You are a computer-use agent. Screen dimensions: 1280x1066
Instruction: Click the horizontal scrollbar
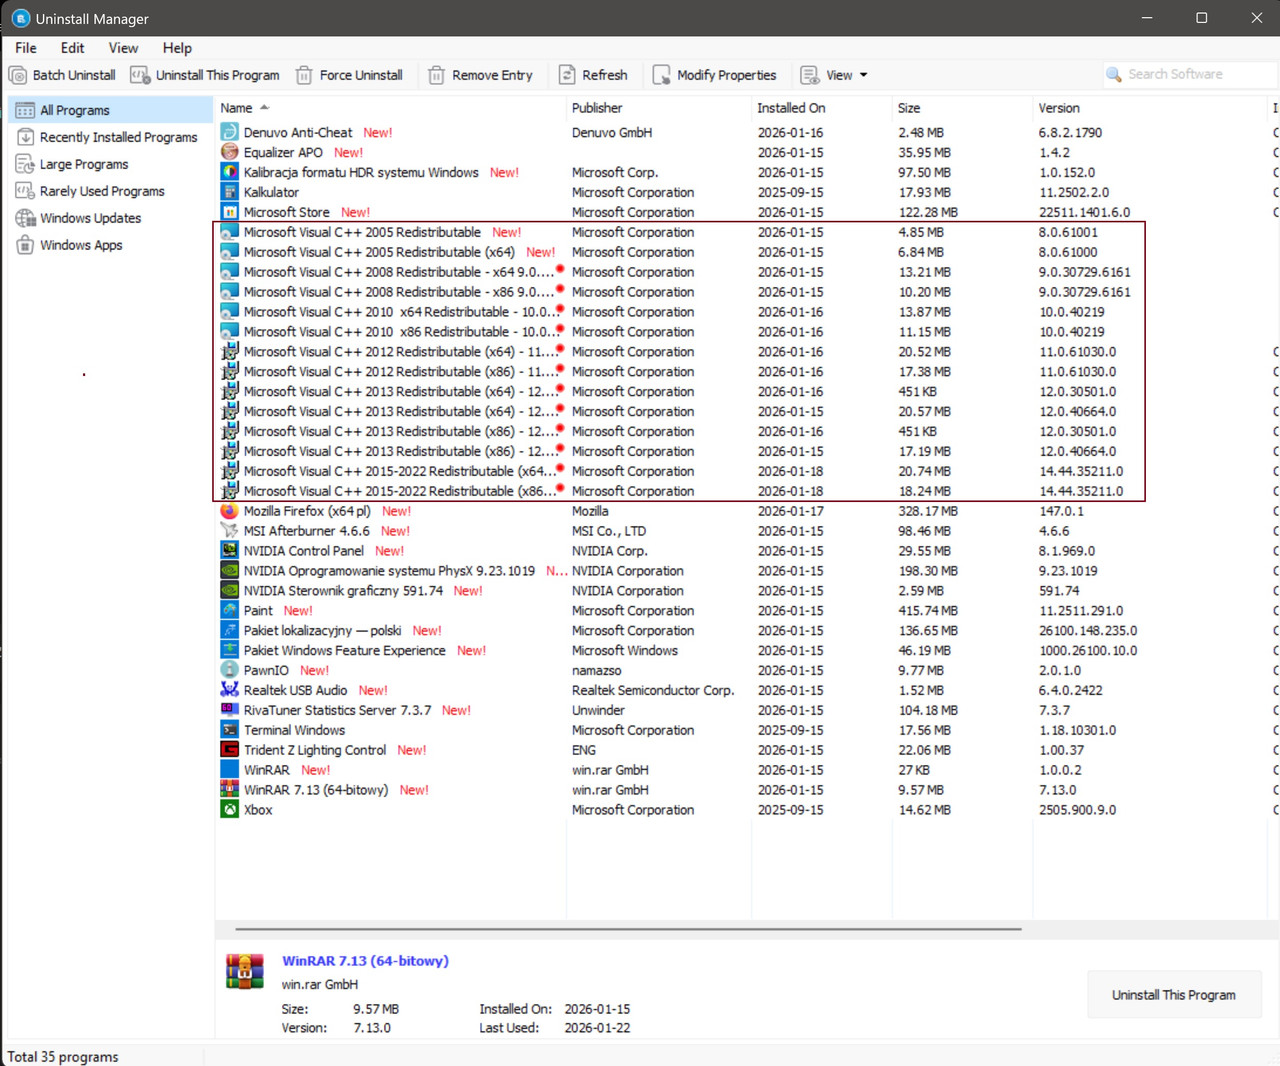(628, 929)
